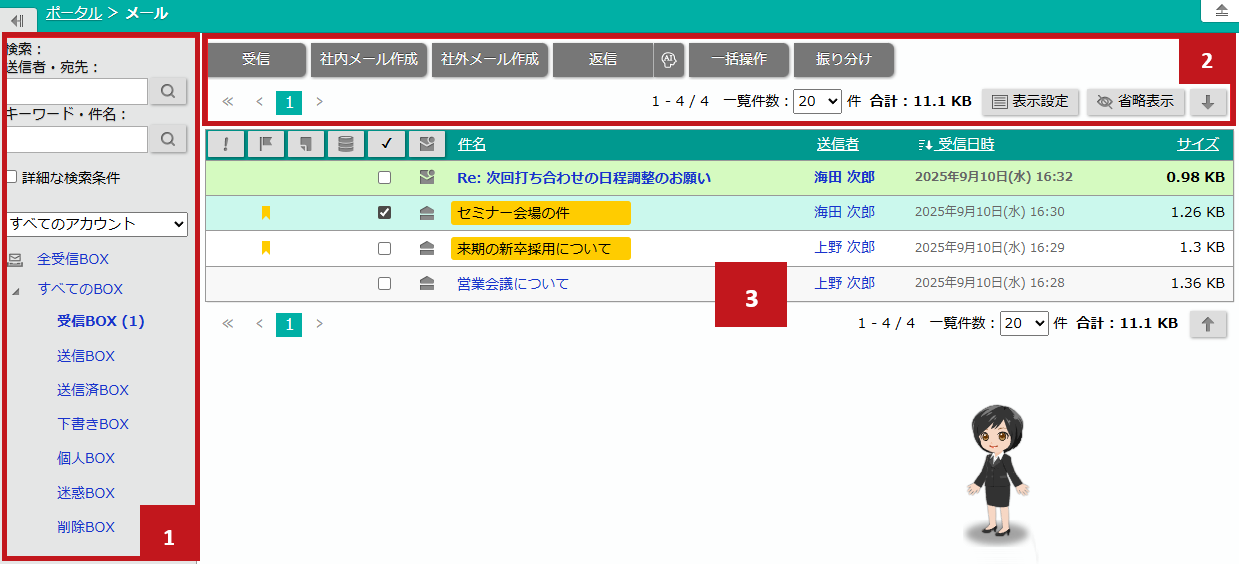1239x564 pixels.
Task: Click the yellow bookmark on セミナー会場の件
Action: (266, 212)
